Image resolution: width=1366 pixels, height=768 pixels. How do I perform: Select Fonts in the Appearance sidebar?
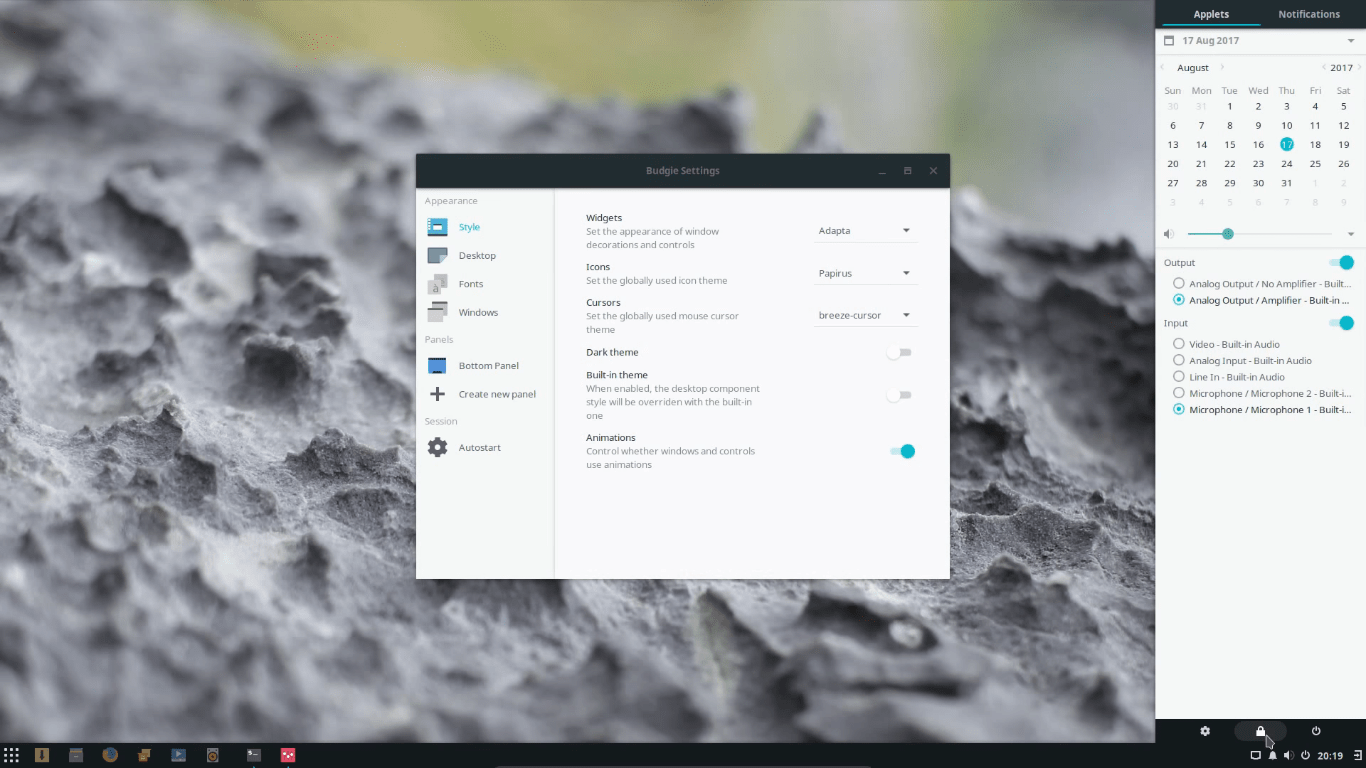pyautogui.click(x=485, y=284)
